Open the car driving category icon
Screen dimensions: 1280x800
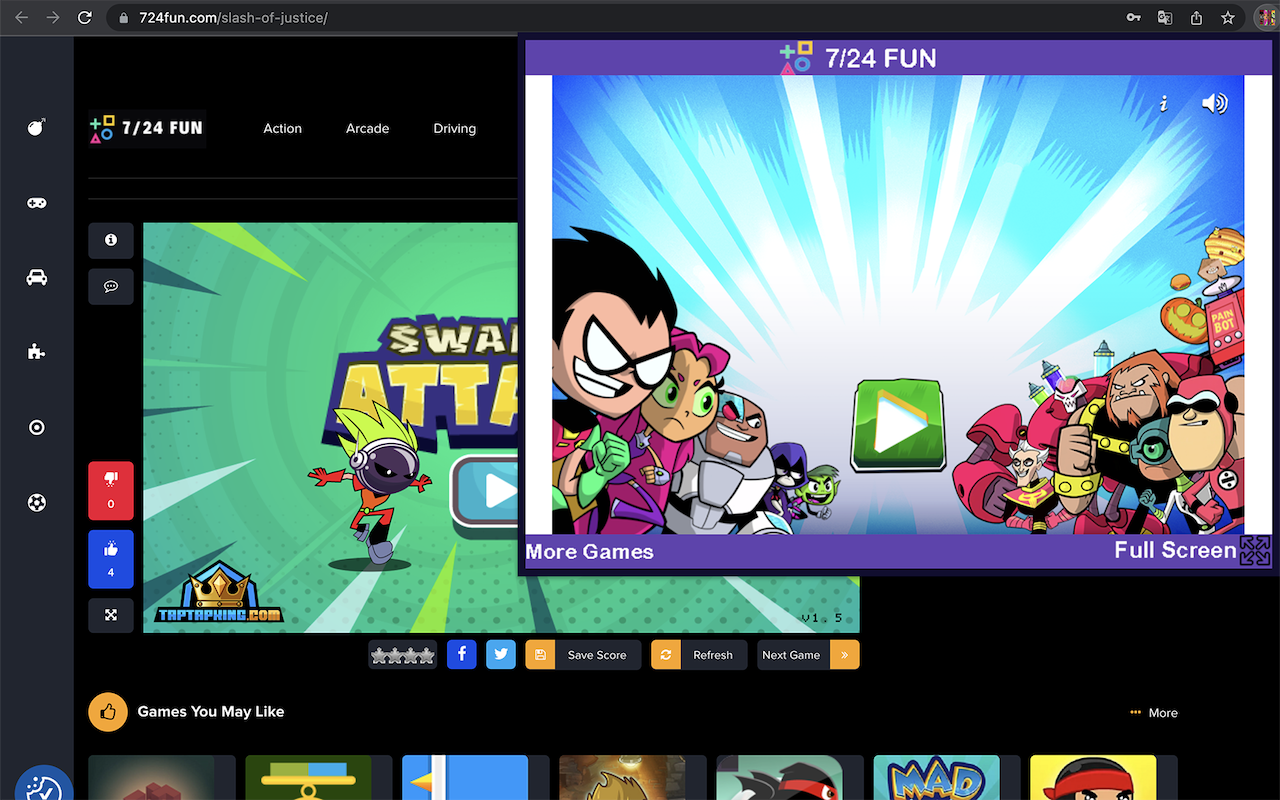click(37, 277)
